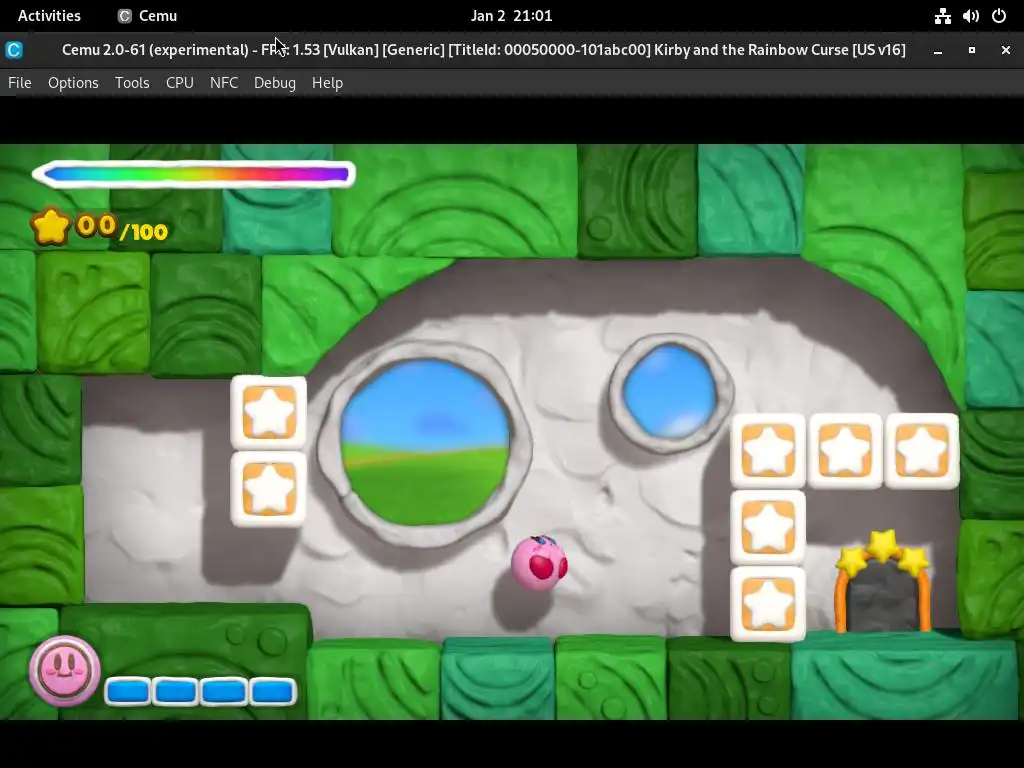Open the NFC menu
Image resolution: width=1024 pixels, height=768 pixels.
224,83
